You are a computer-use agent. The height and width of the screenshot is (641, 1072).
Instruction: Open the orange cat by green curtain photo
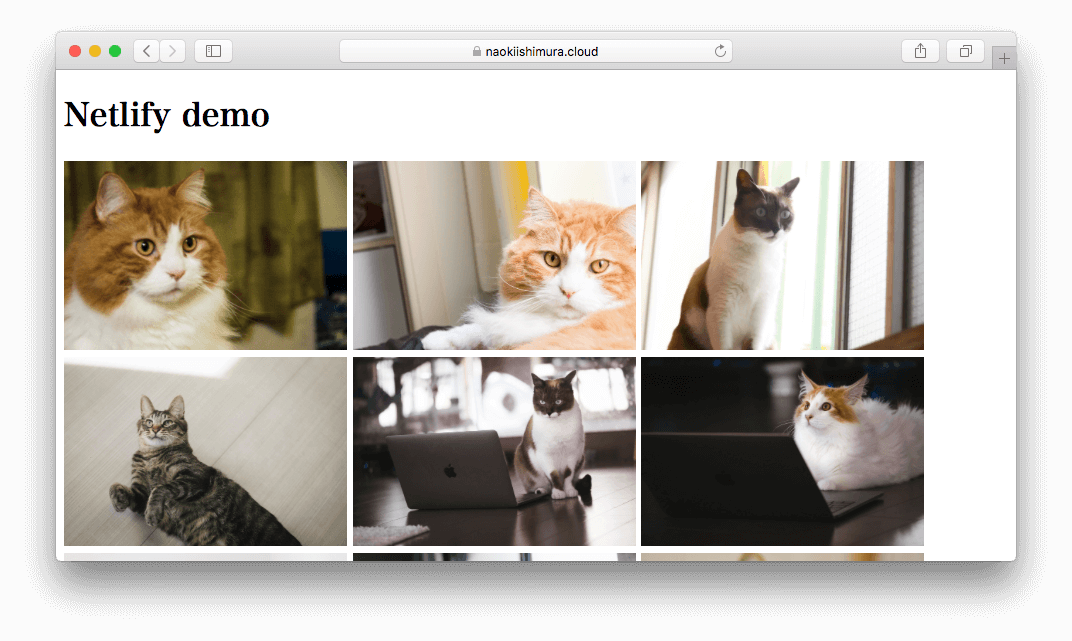pyautogui.click(x=206, y=256)
